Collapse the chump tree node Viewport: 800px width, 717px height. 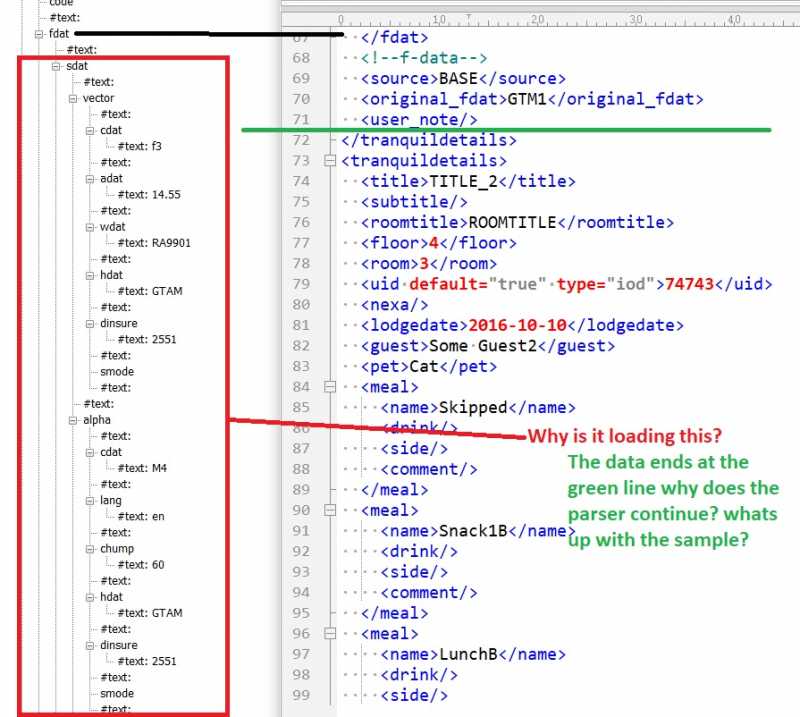[x=89, y=549]
